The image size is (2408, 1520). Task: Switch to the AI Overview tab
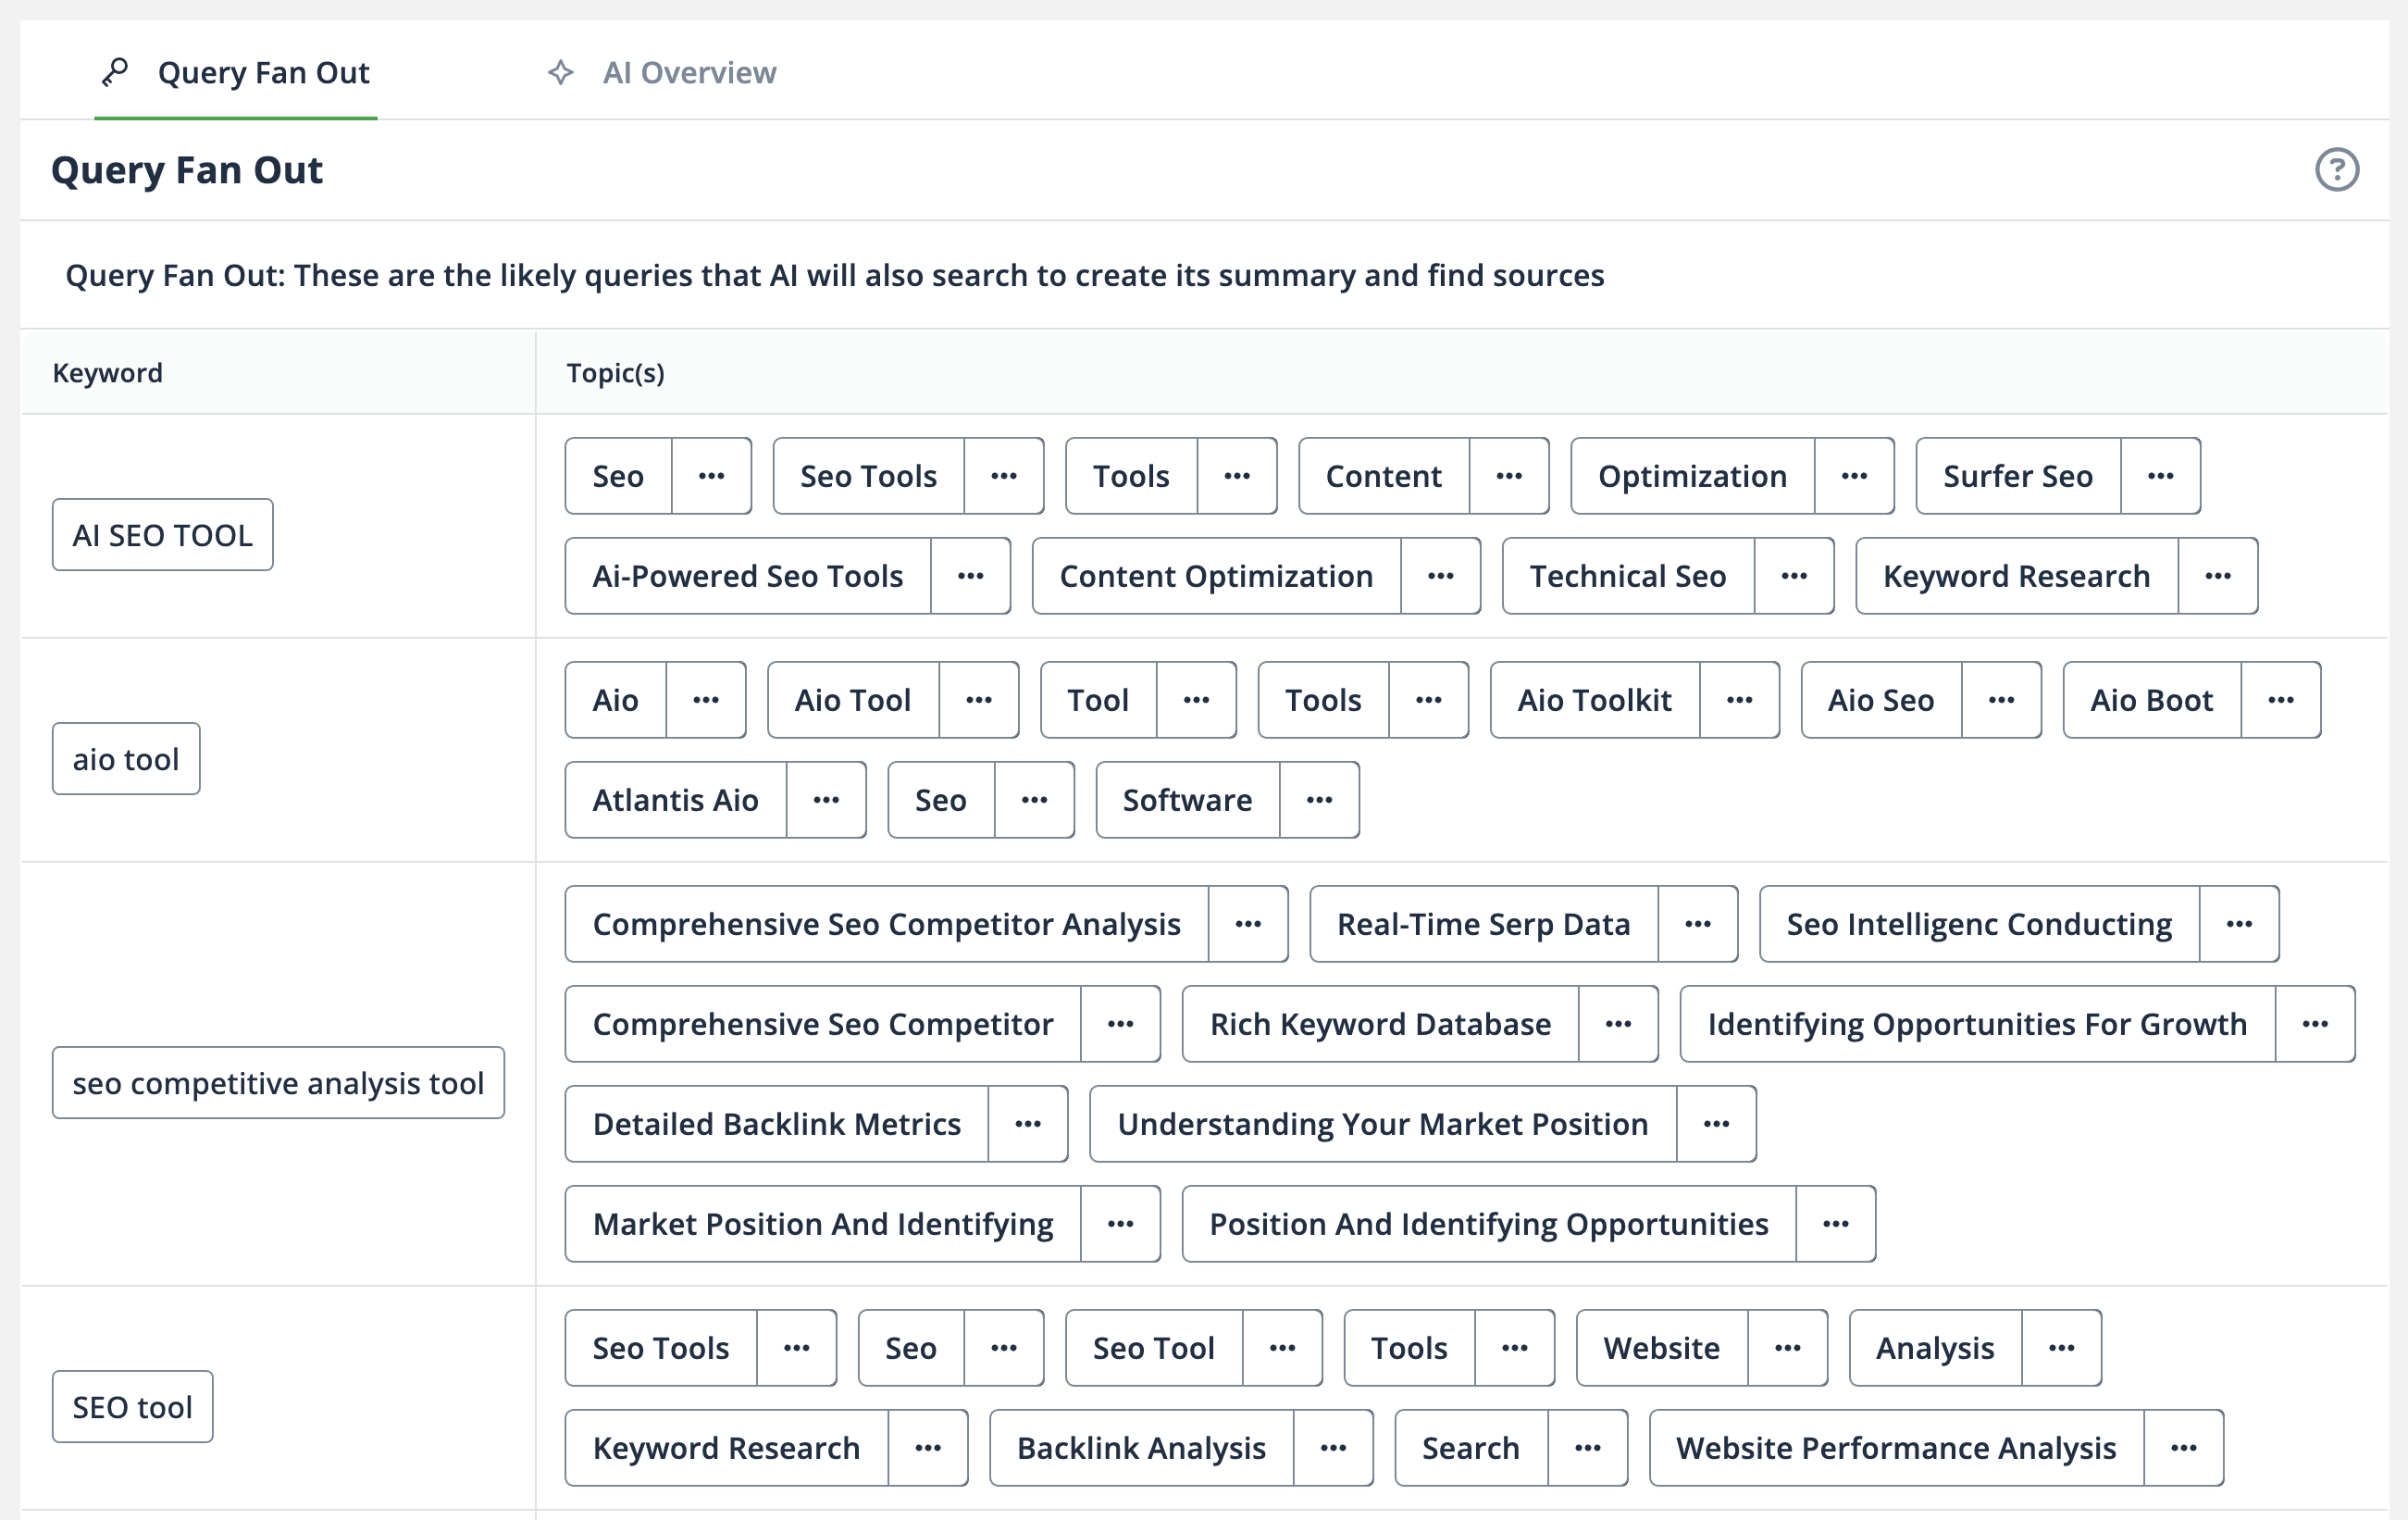(662, 73)
